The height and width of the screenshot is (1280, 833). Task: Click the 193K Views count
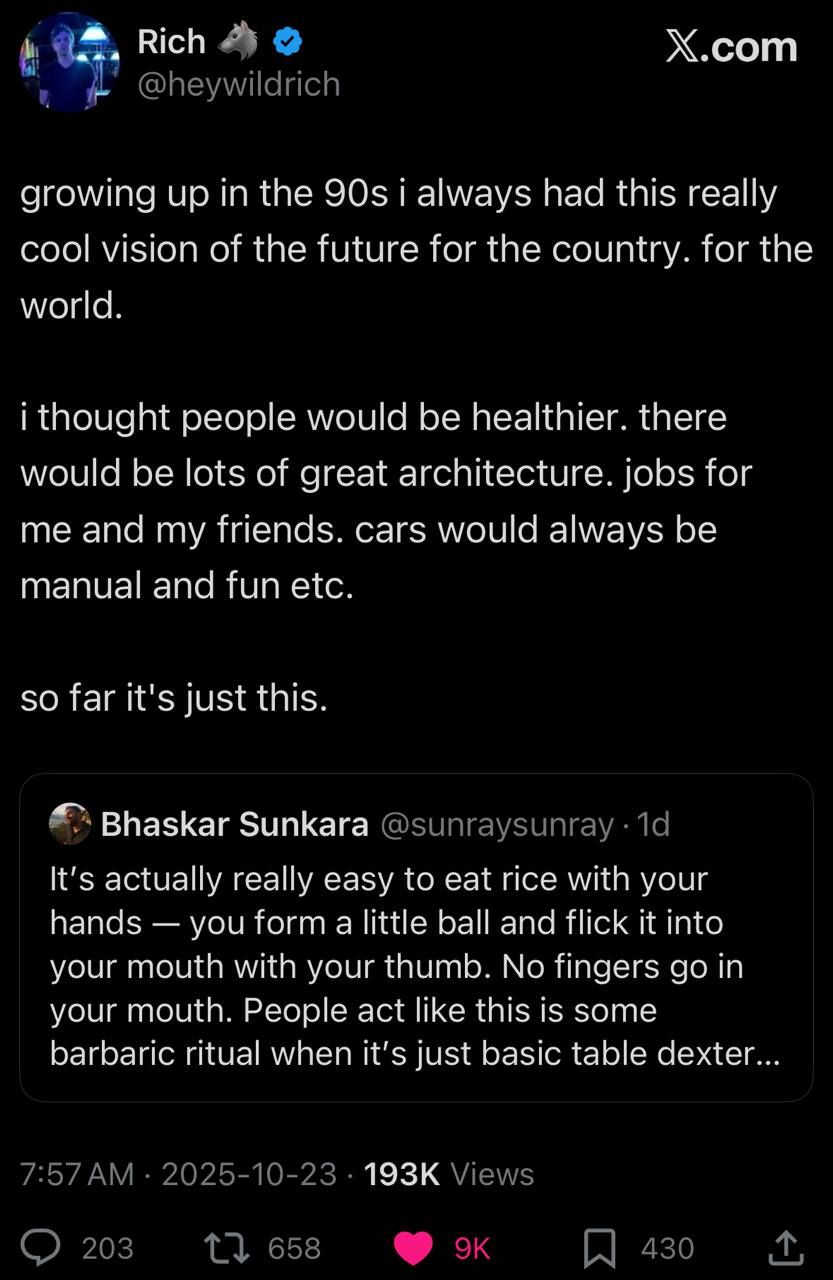click(x=449, y=1173)
